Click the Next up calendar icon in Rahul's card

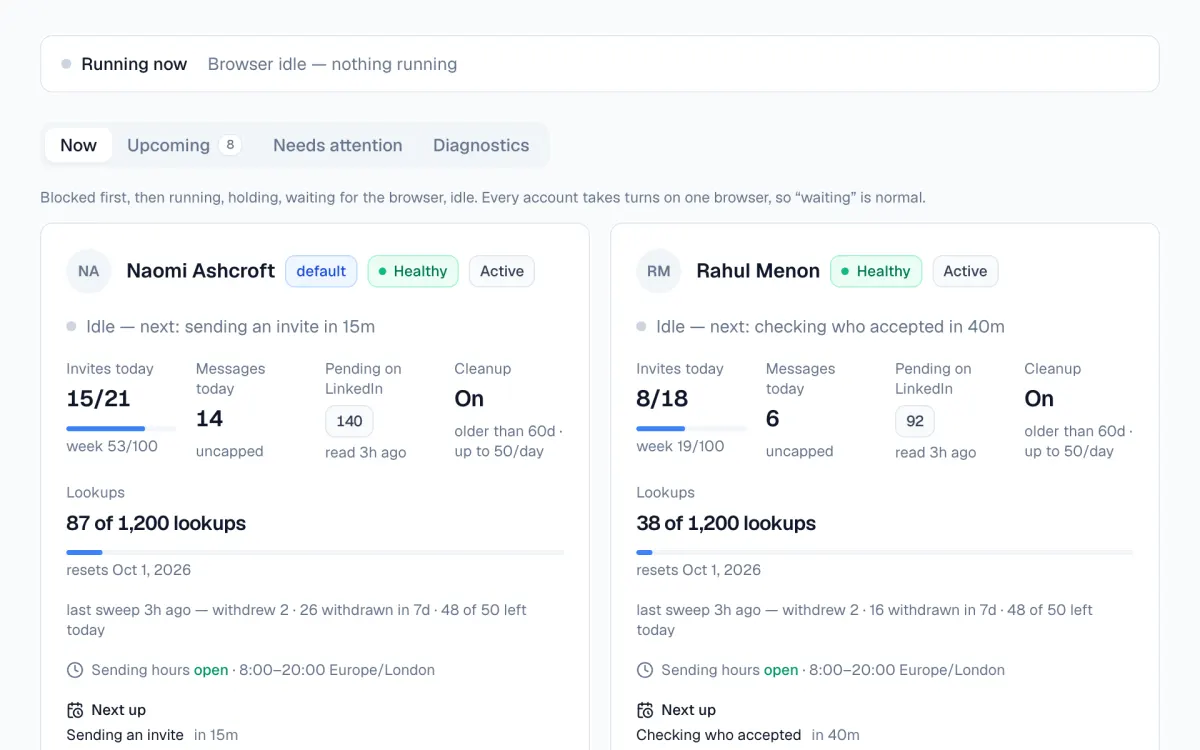pyautogui.click(x=645, y=710)
